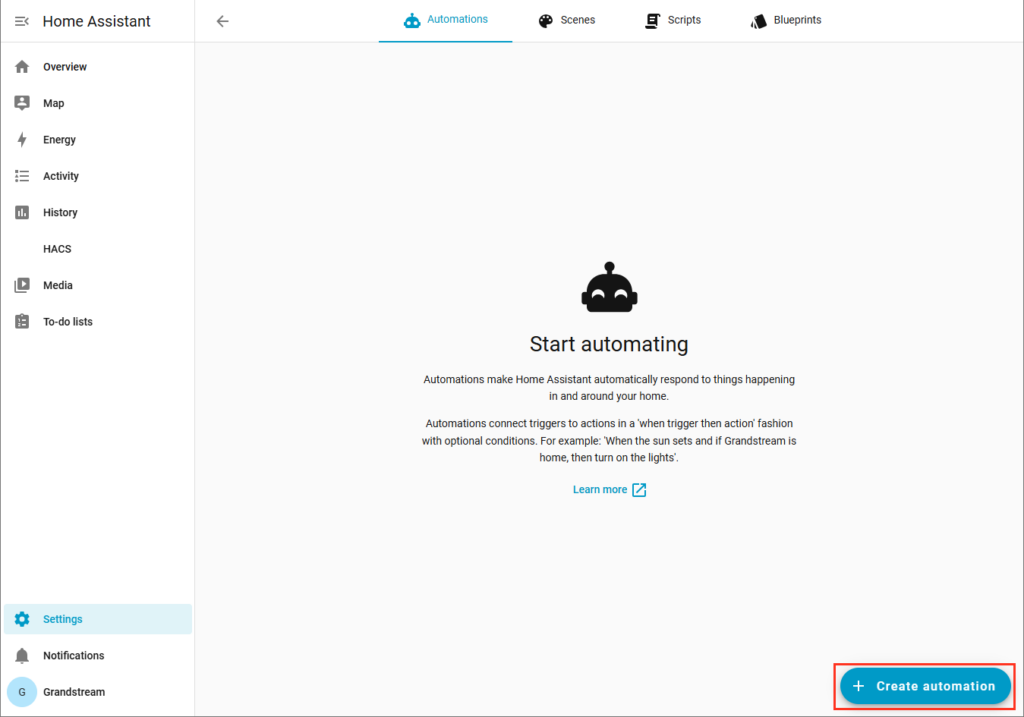The width and height of the screenshot is (1024, 717).
Task: Switch to the Scenes tab
Action: click(x=566, y=21)
